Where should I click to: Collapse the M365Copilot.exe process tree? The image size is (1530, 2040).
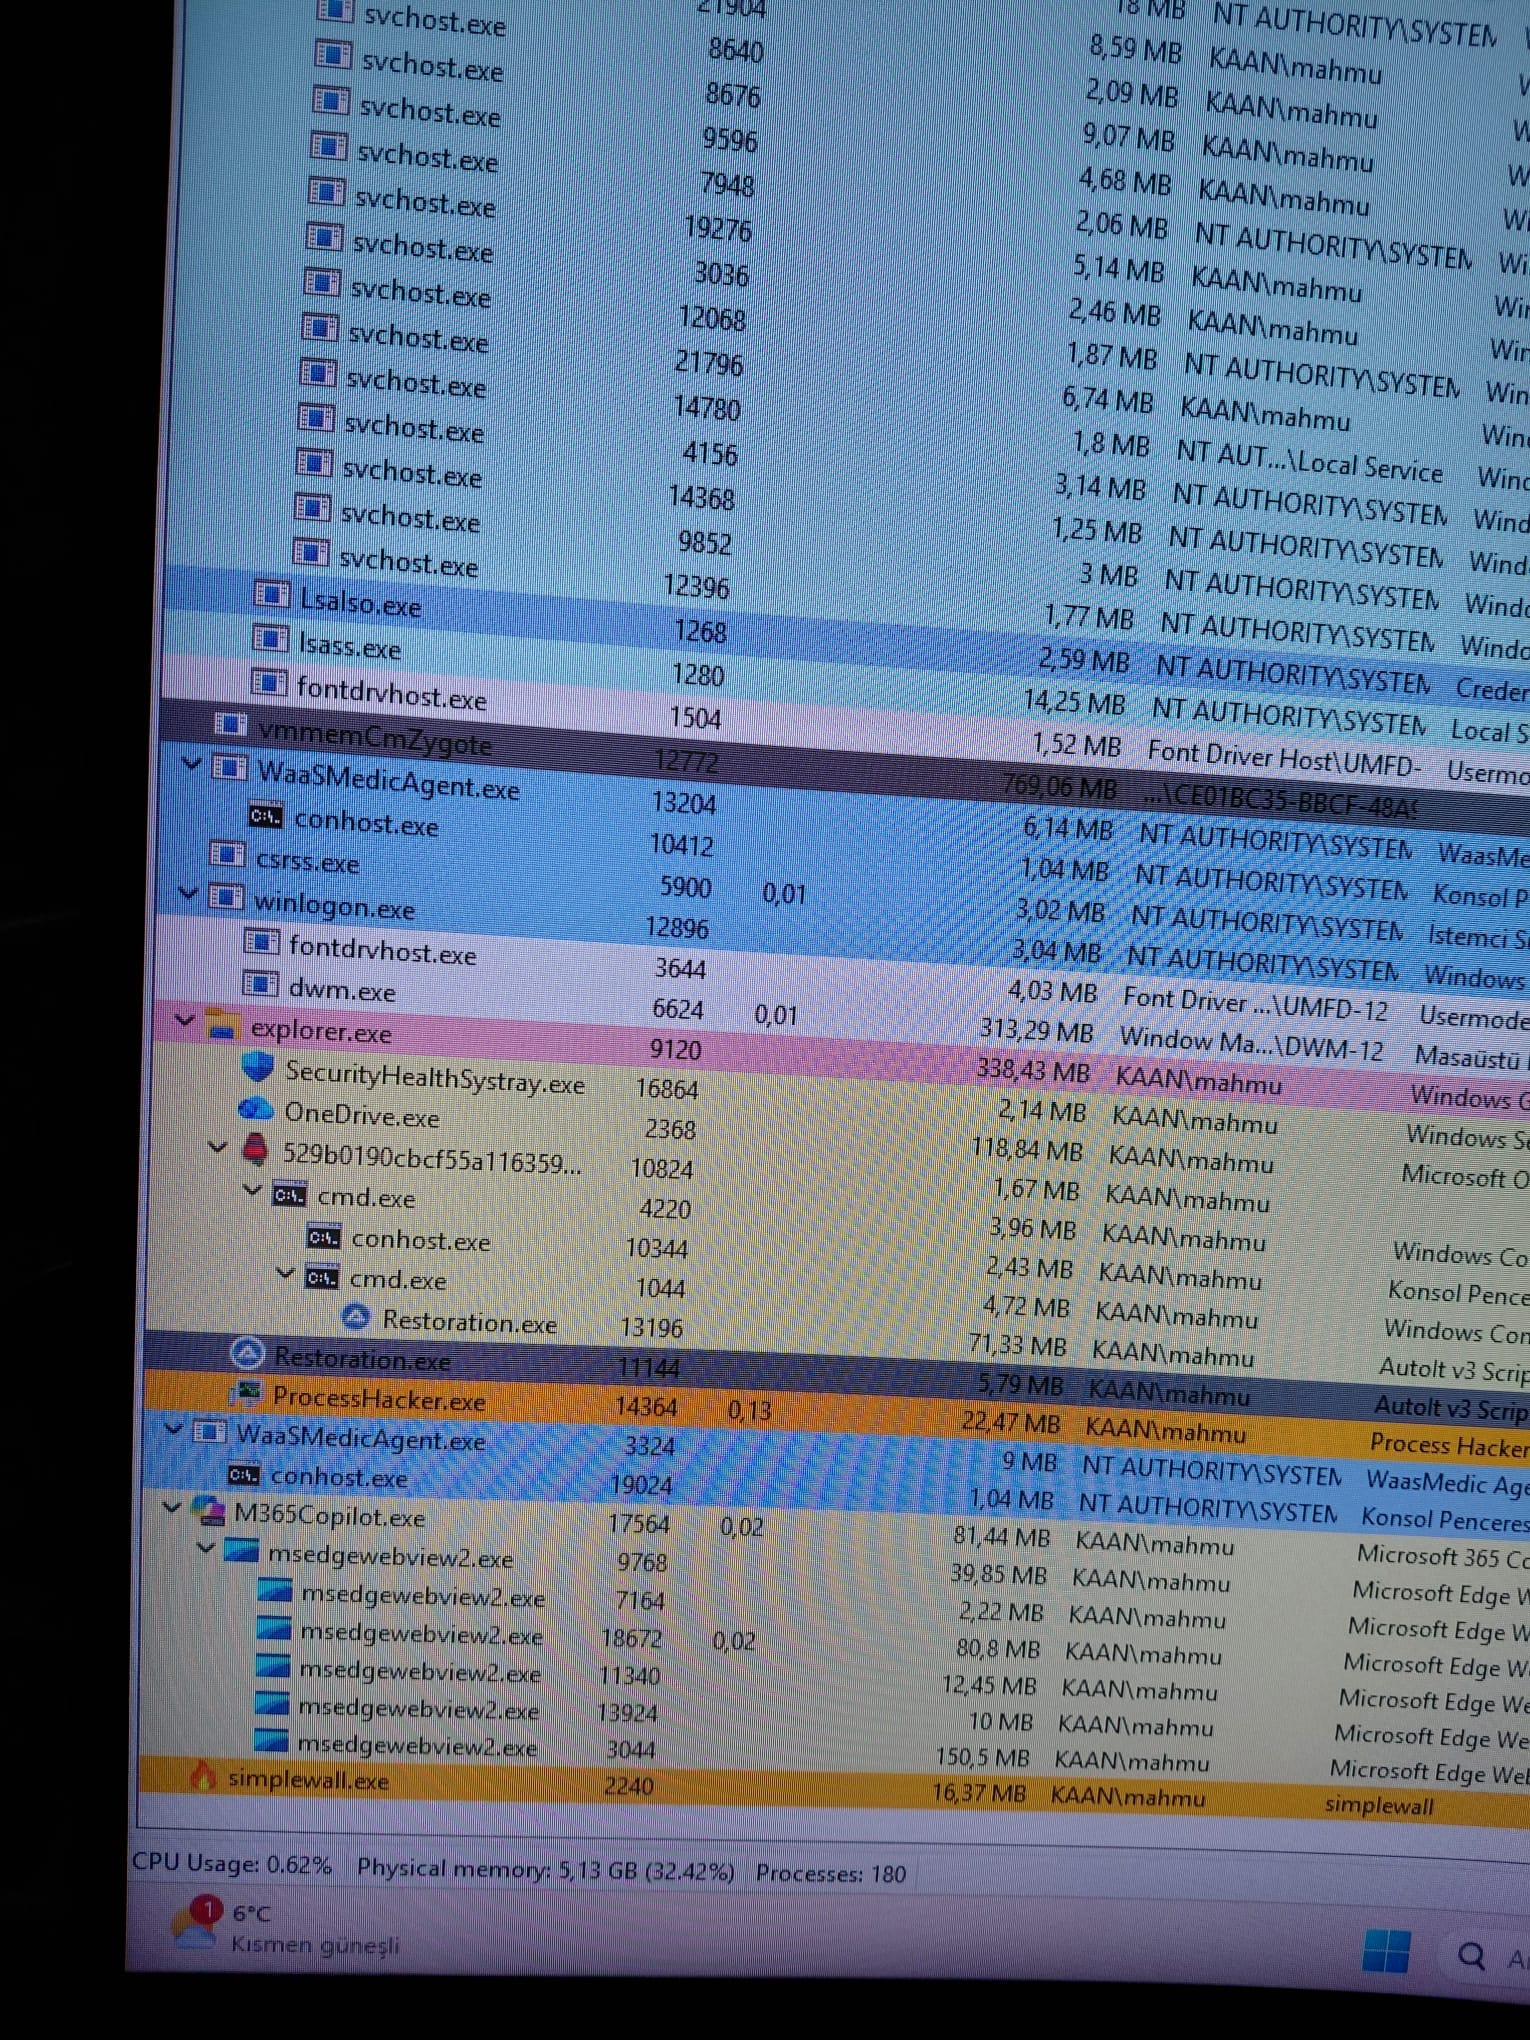[171, 1507]
